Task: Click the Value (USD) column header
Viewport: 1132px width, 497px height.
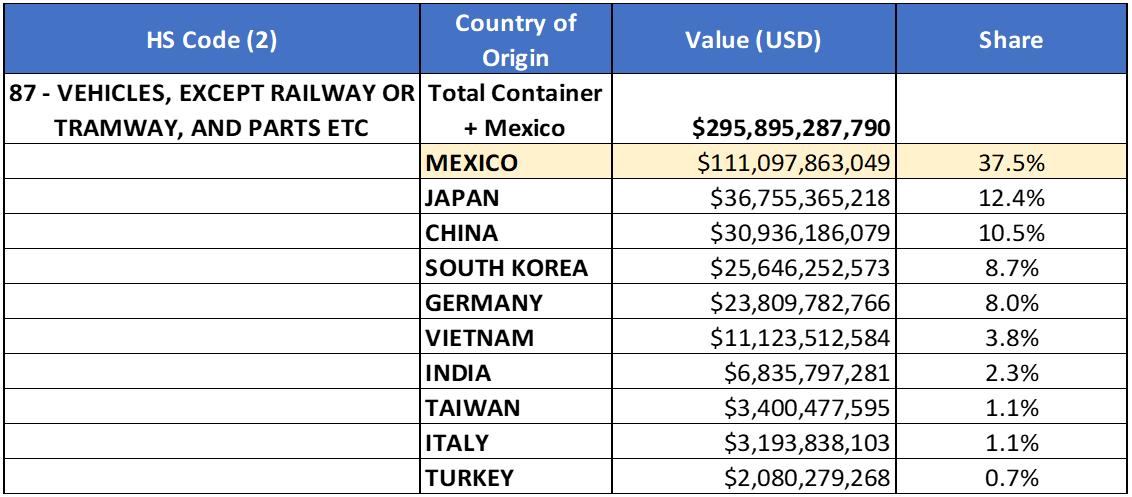Action: pyautogui.click(x=753, y=40)
